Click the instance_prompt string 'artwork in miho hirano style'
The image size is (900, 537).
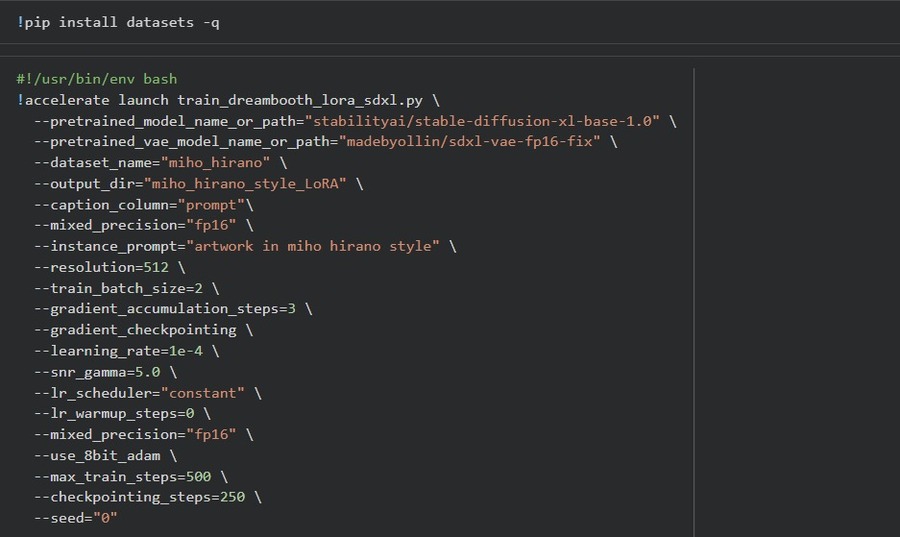point(313,246)
